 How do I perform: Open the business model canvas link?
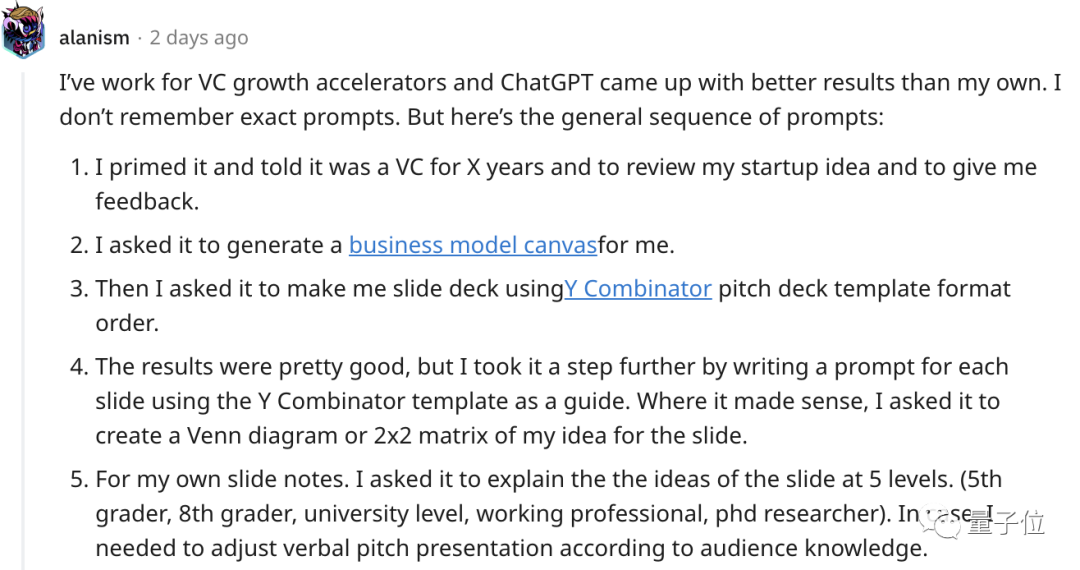tap(472, 245)
